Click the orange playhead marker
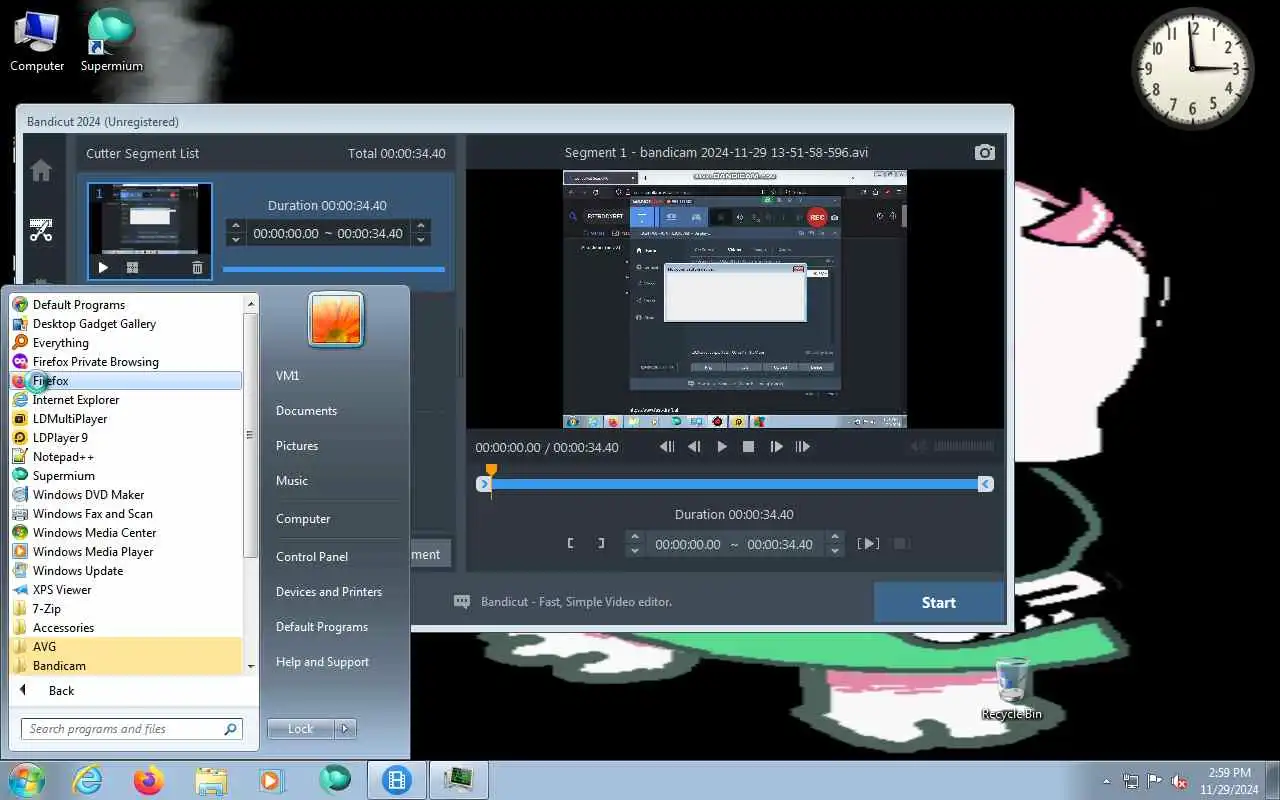 pyautogui.click(x=491, y=470)
